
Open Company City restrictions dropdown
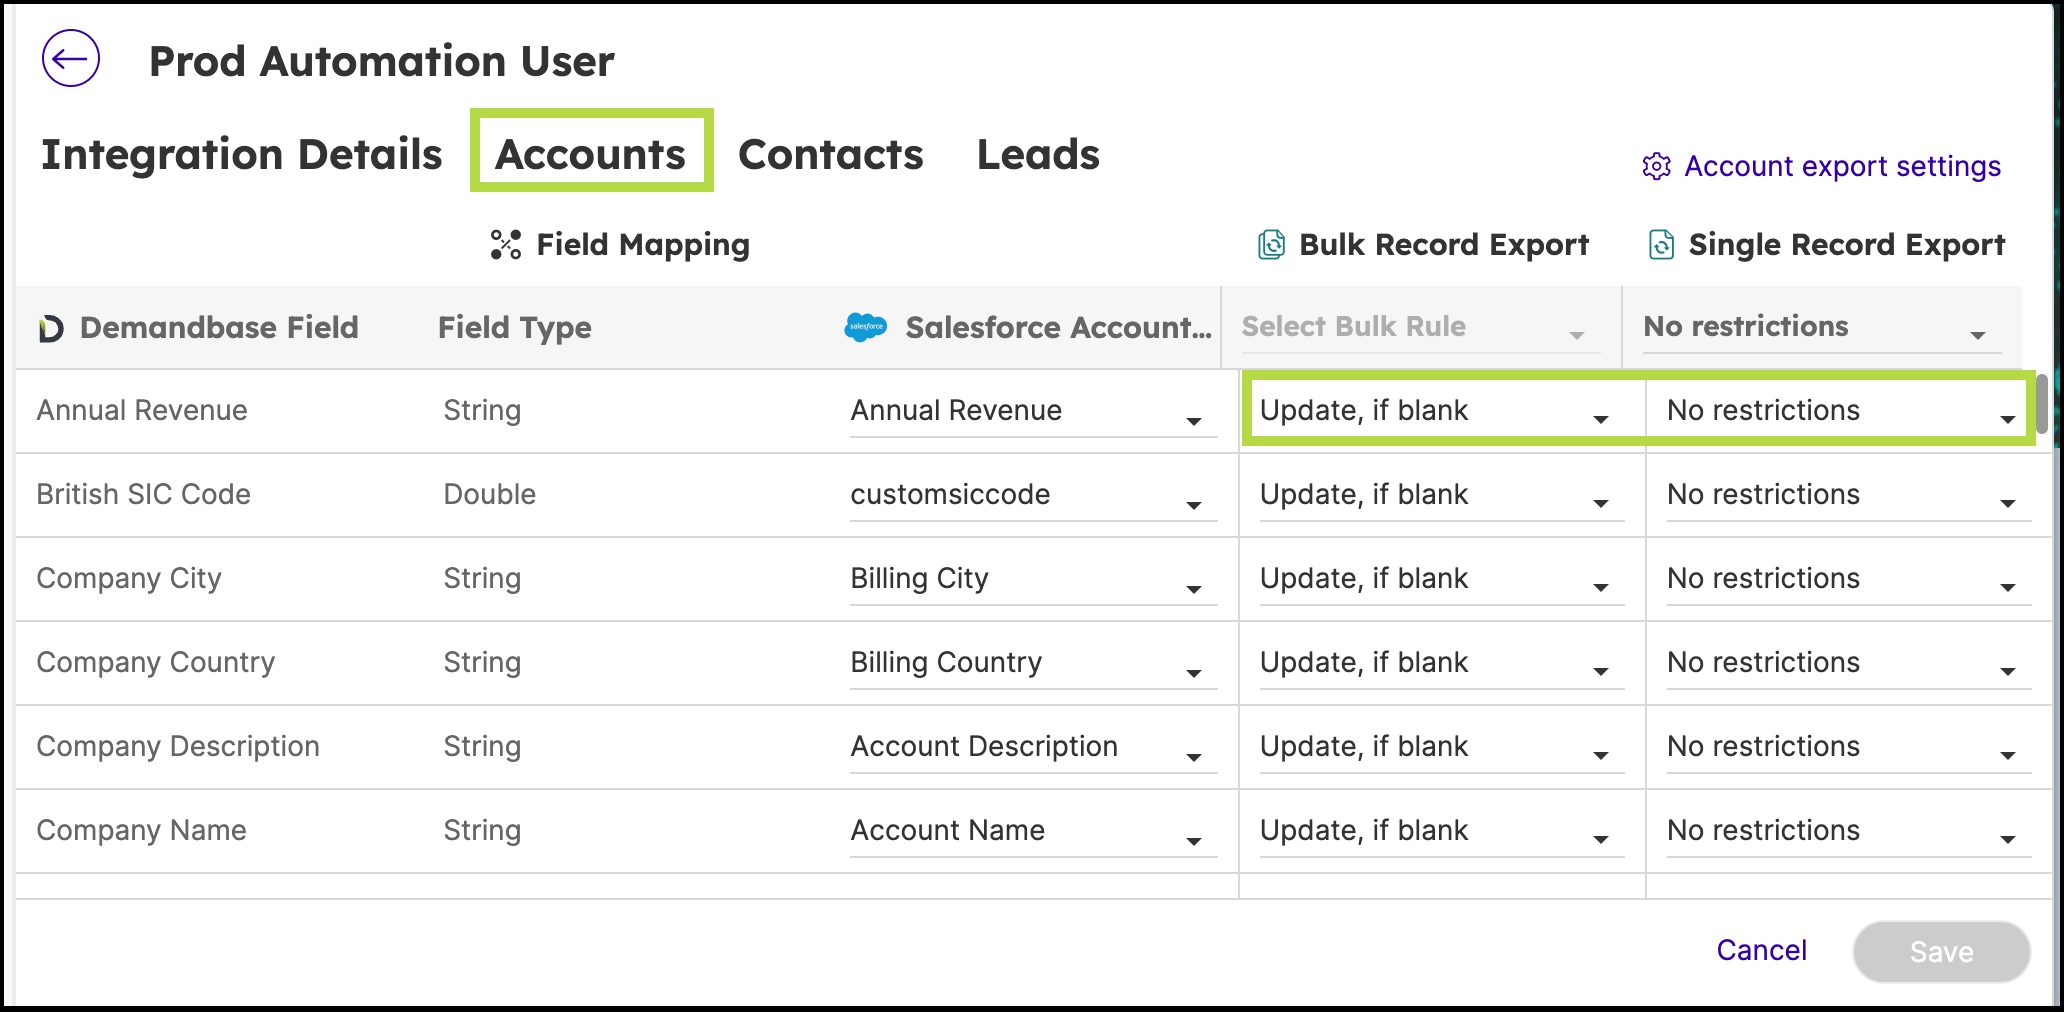point(1848,579)
